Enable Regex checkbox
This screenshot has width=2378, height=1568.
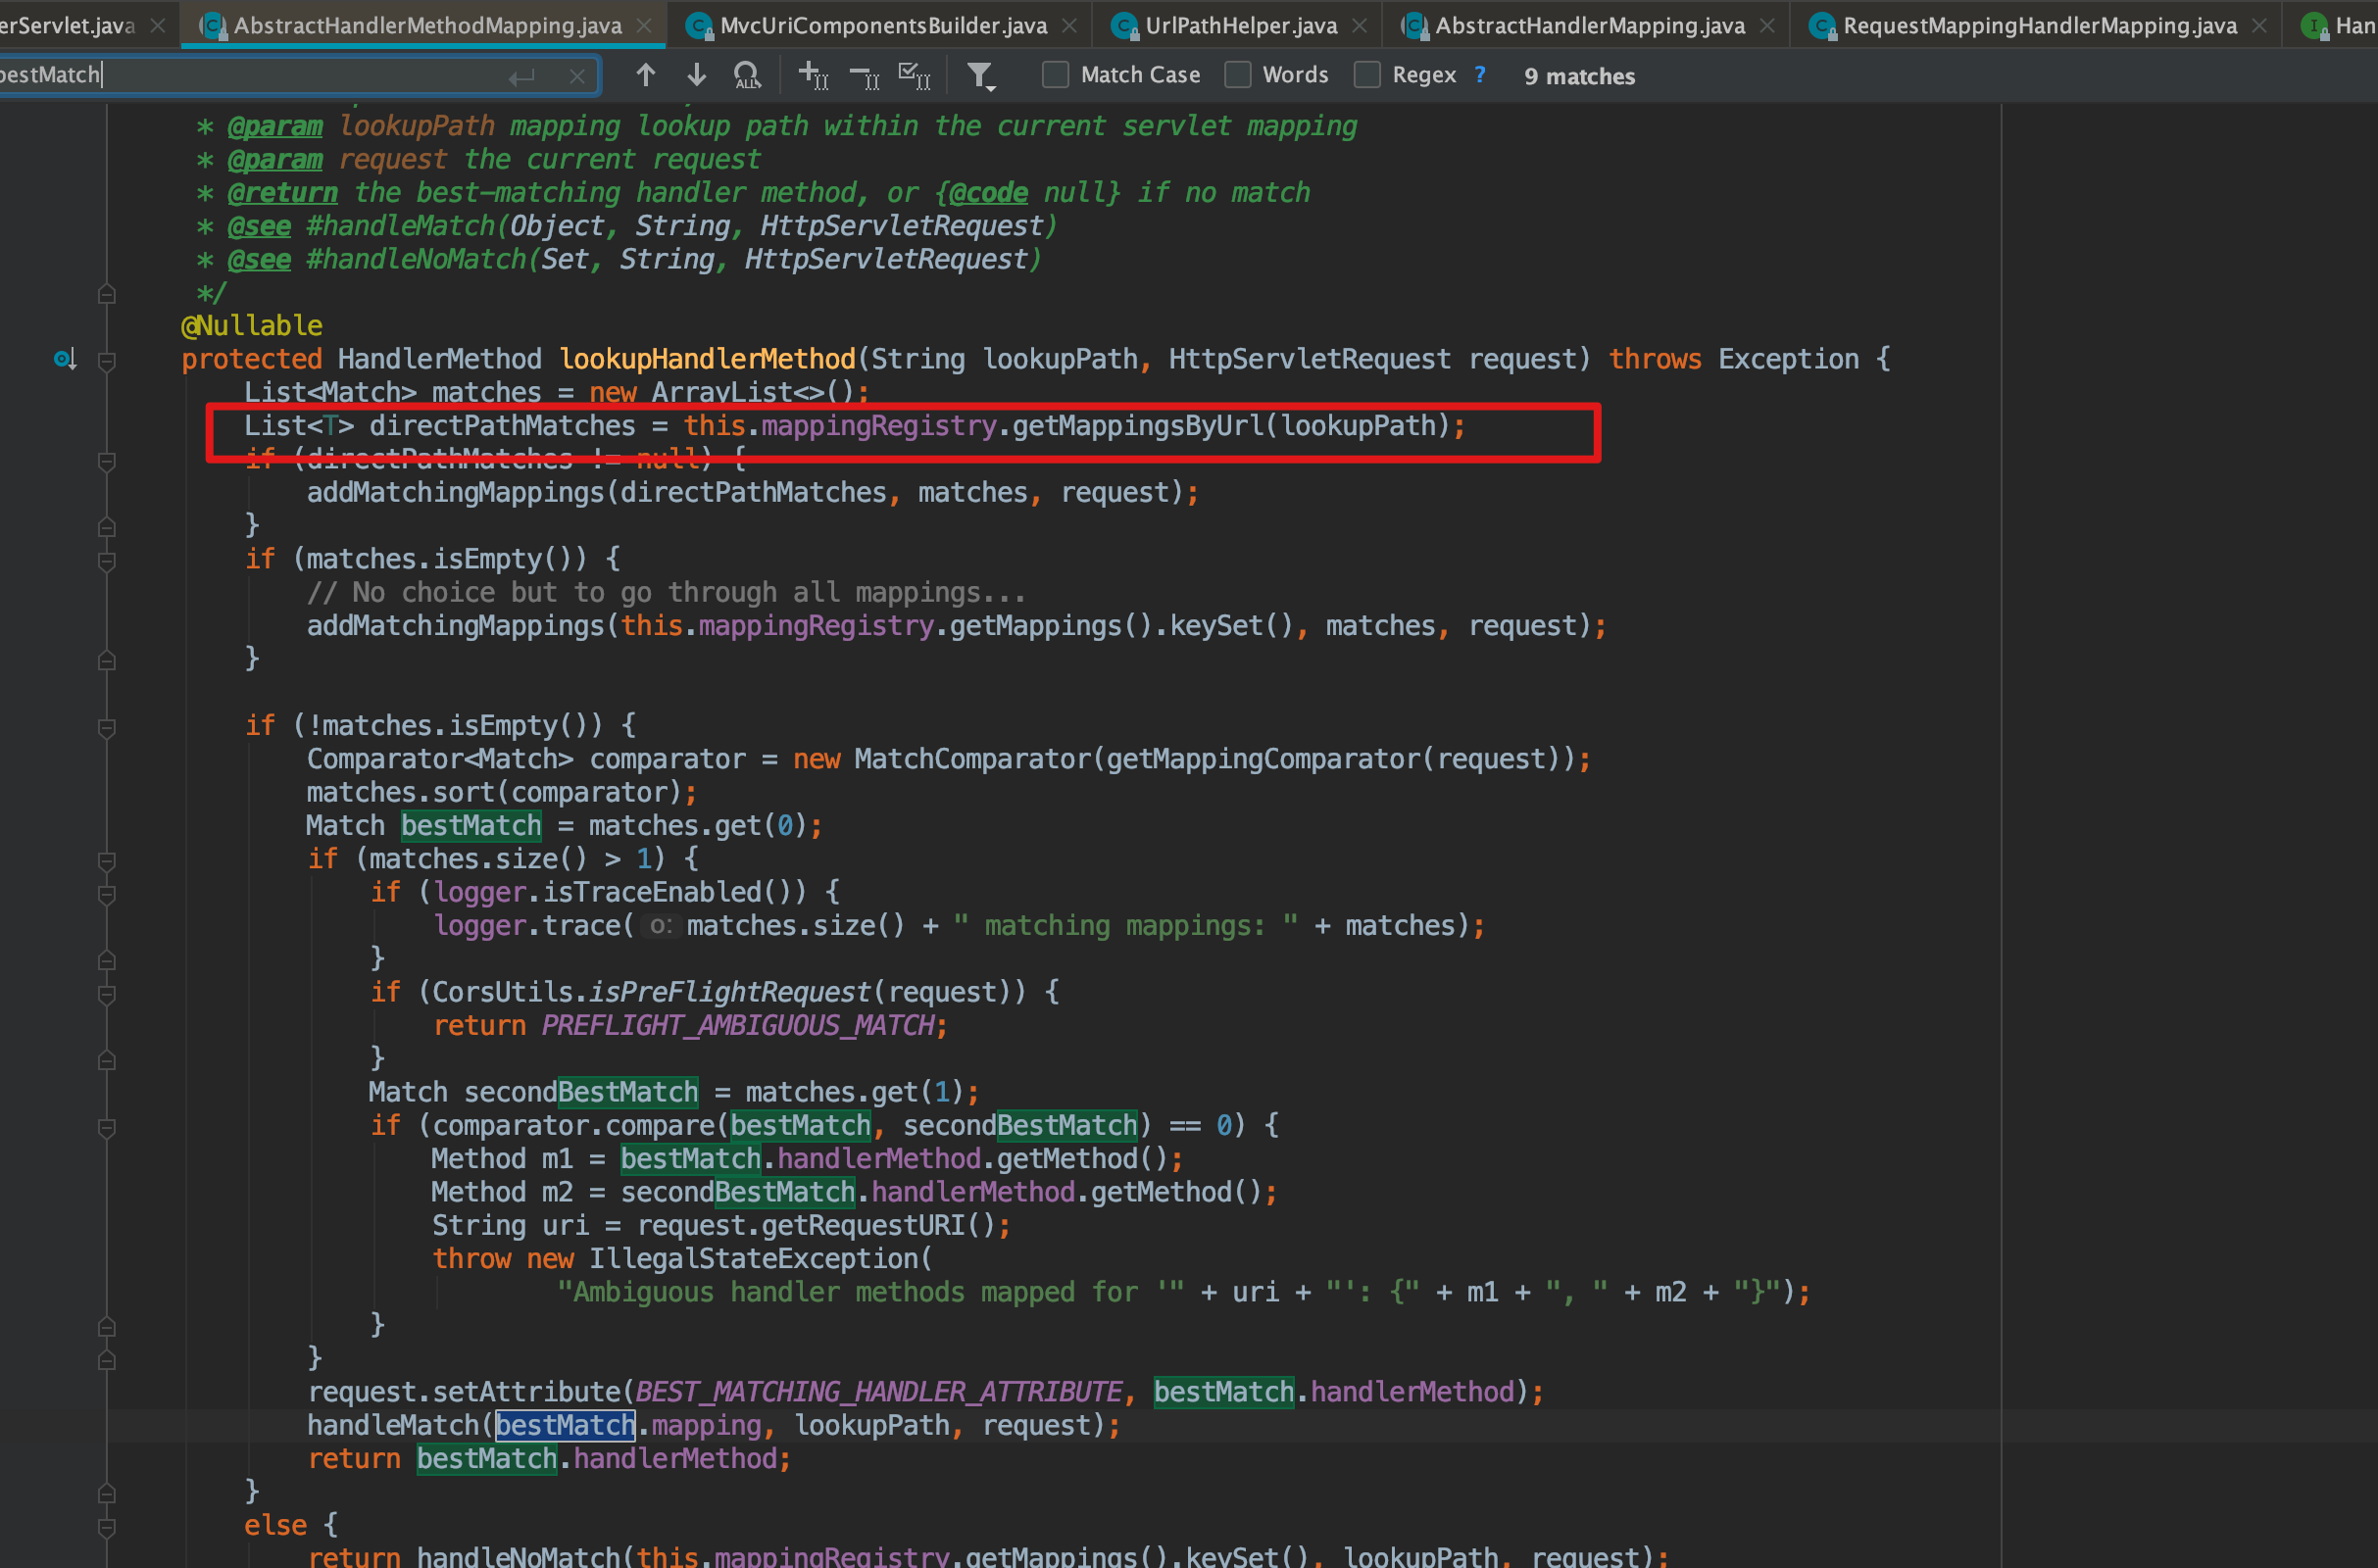click(x=1367, y=75)
